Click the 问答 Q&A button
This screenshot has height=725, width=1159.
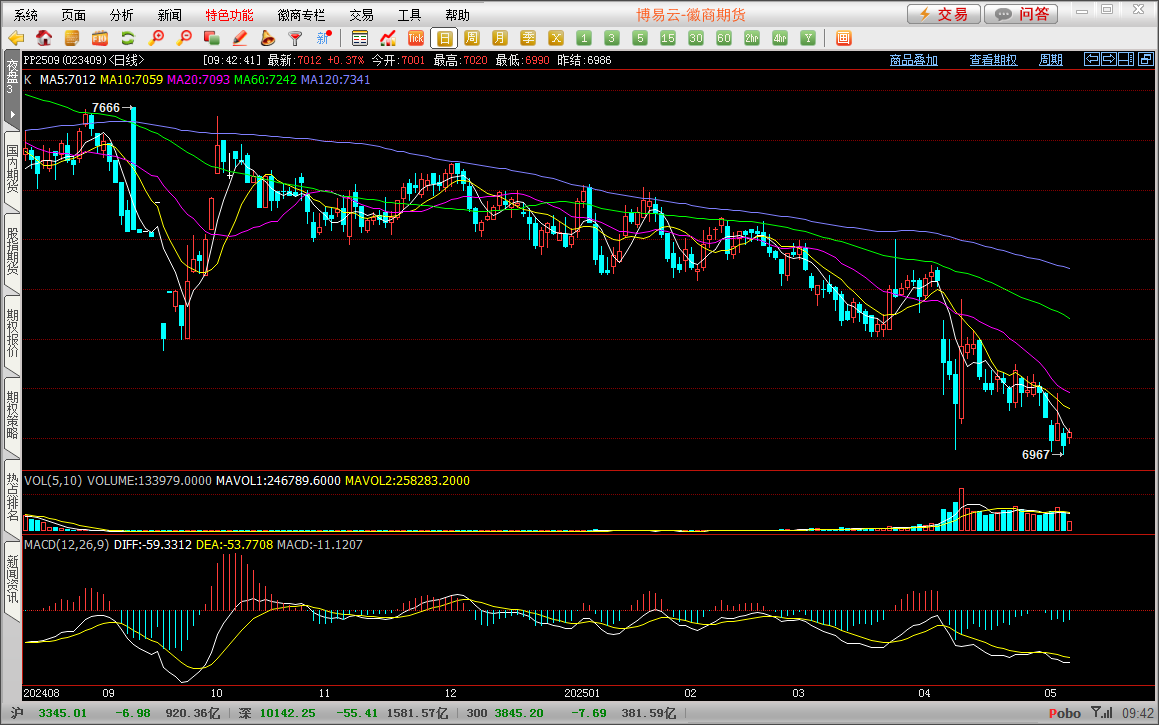(x=1021, y=14)
